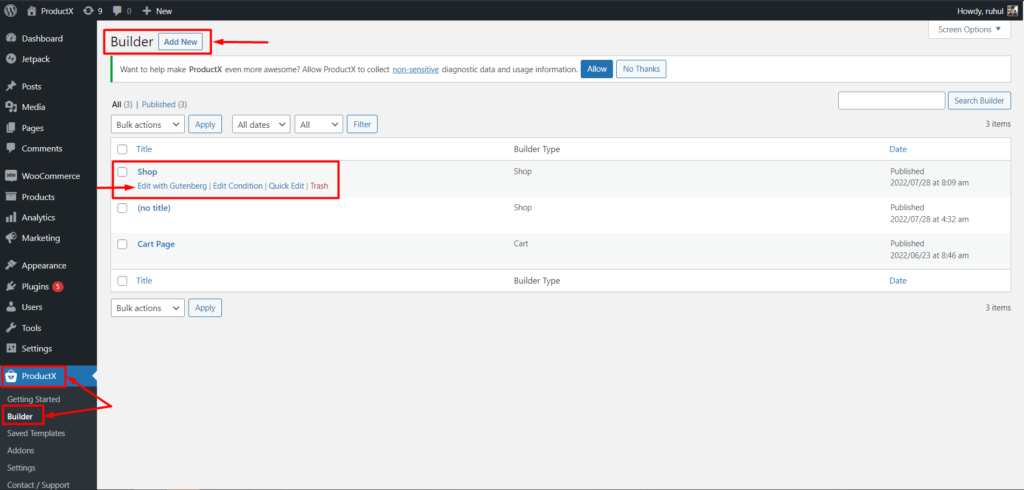Click the Analytics bar chart icon
This screenshot has height=490, width=1024.
click(x=10, y=218)
